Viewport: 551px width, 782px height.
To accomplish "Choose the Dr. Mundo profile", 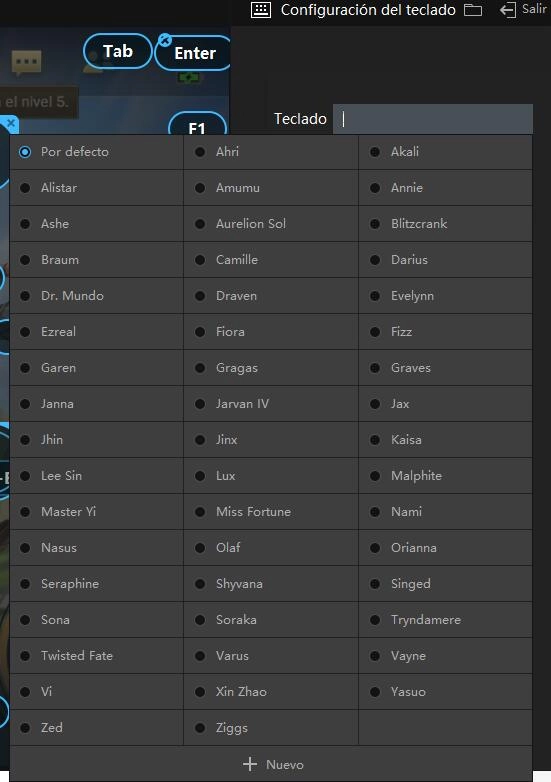I will tap(97, 296).
